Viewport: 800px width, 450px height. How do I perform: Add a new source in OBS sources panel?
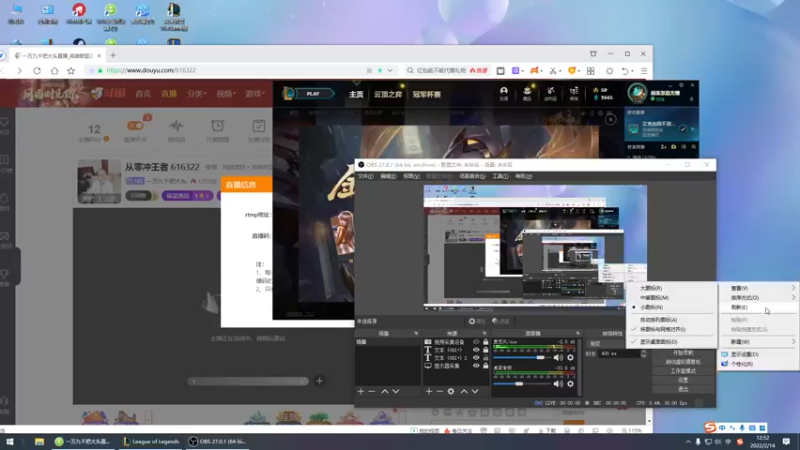click(429, 391)
